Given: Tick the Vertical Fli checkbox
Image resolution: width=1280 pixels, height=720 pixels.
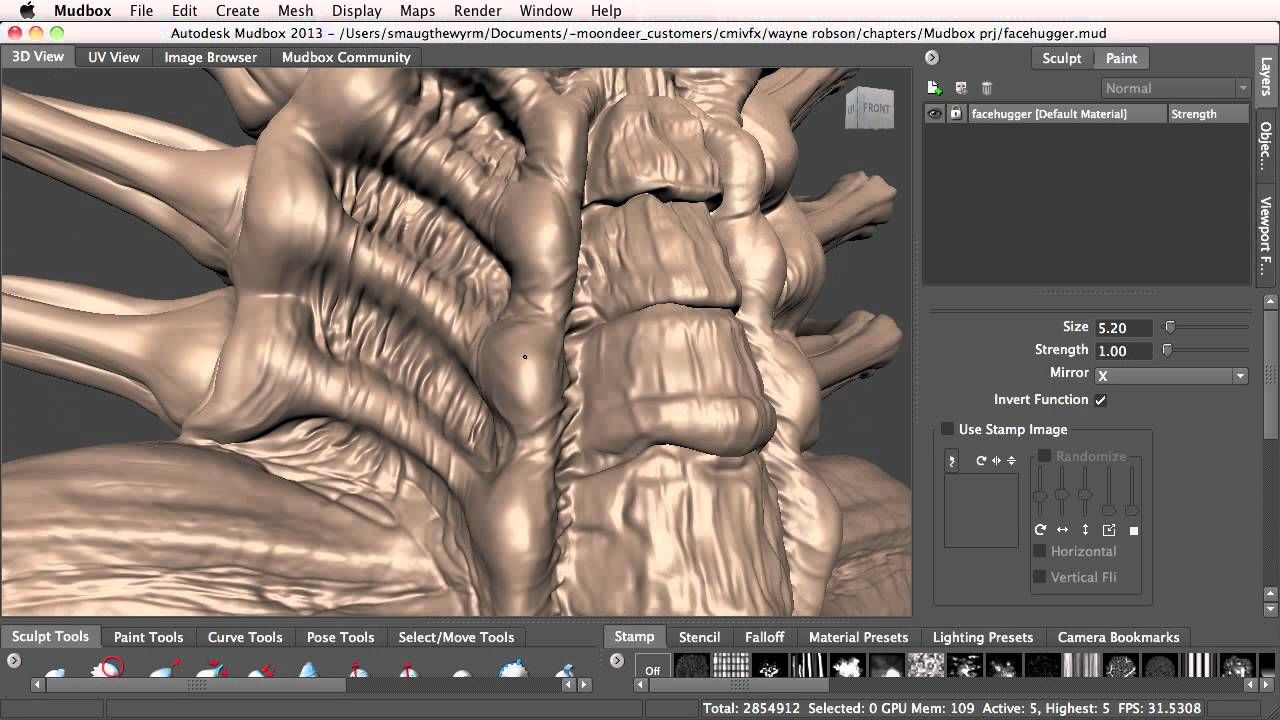Looking at the screenshot, I should [1039, 577].
